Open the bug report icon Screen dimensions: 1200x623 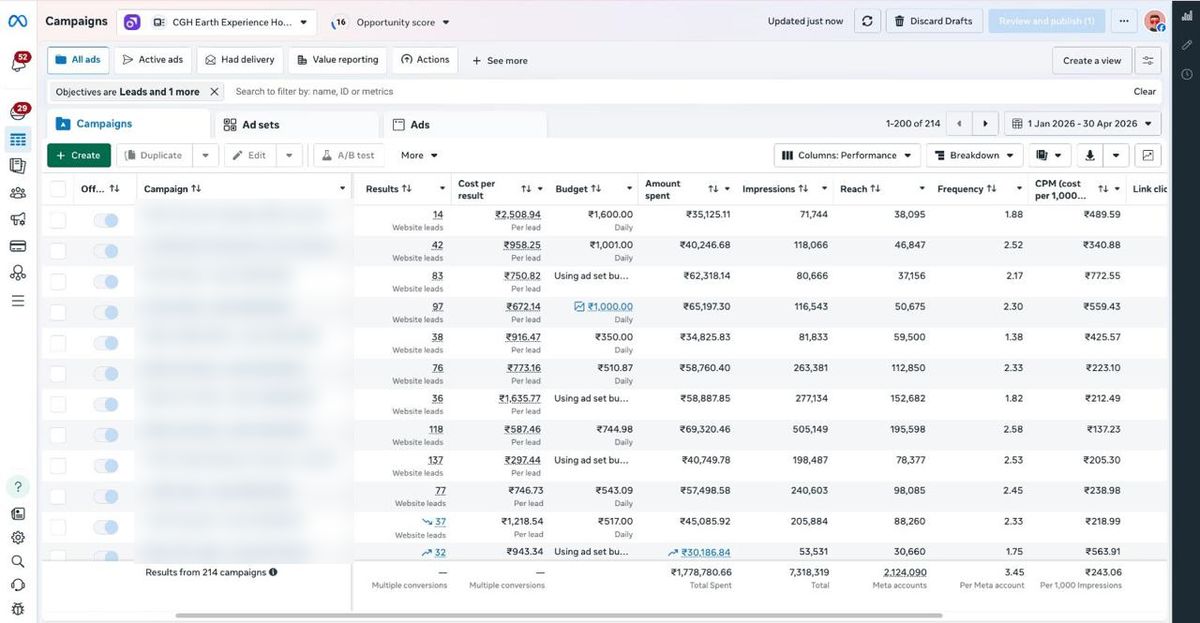[x=18, y=609]
